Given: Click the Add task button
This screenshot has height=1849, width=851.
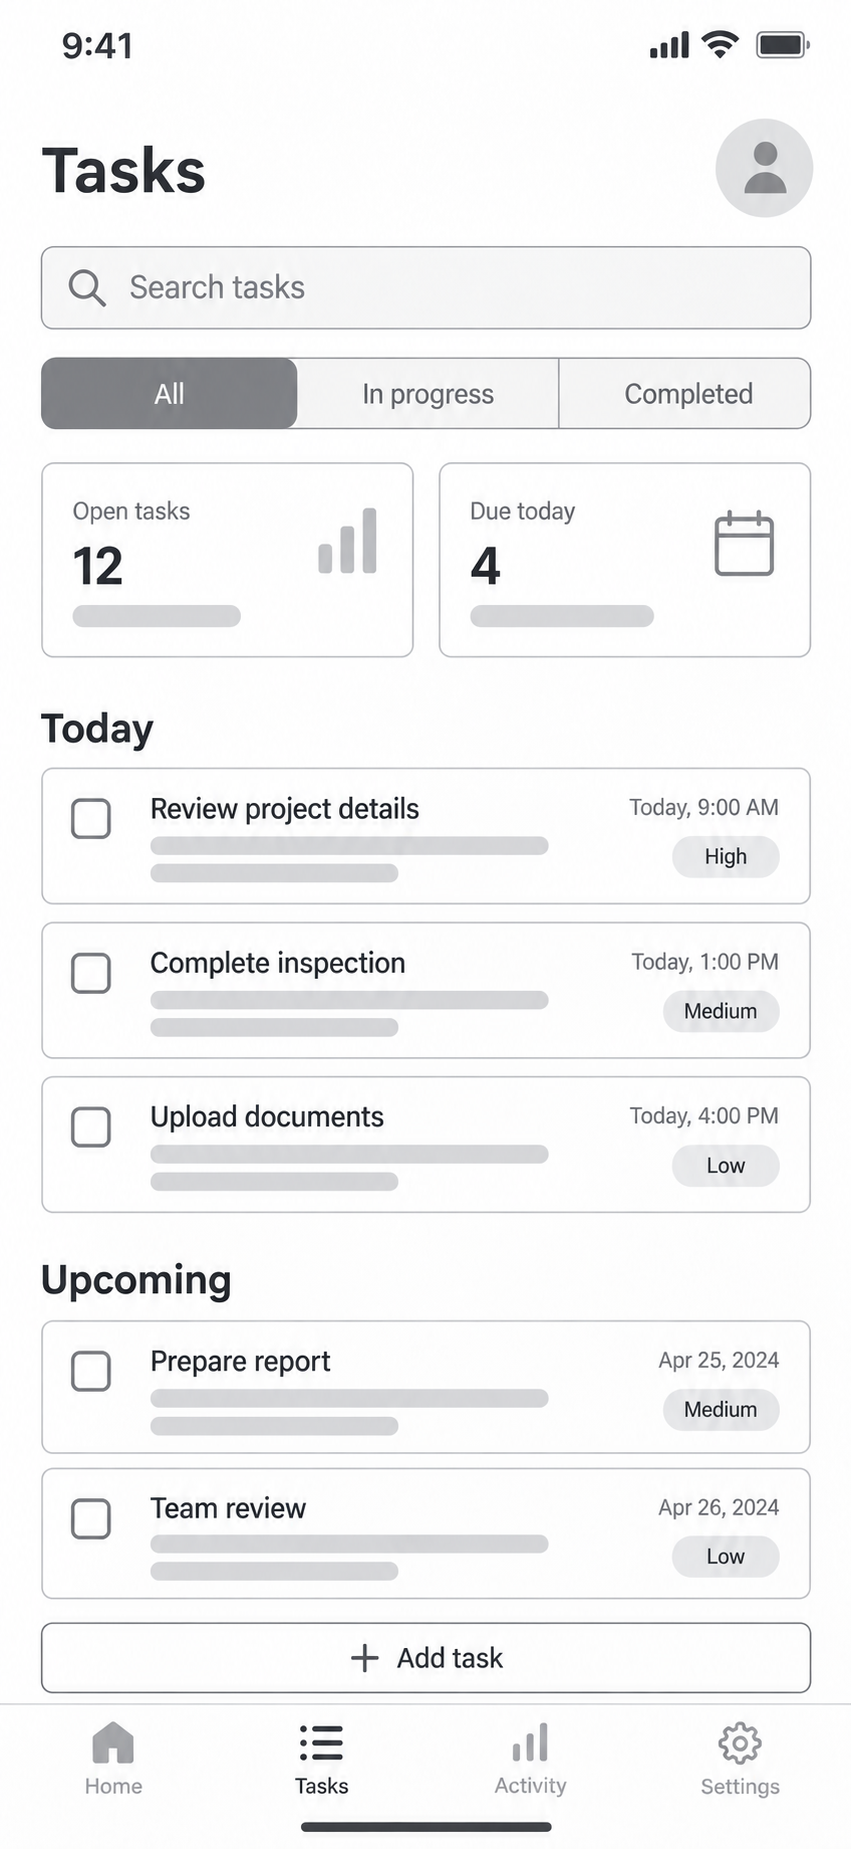Looking at the screenshot, I should 426,1658.
